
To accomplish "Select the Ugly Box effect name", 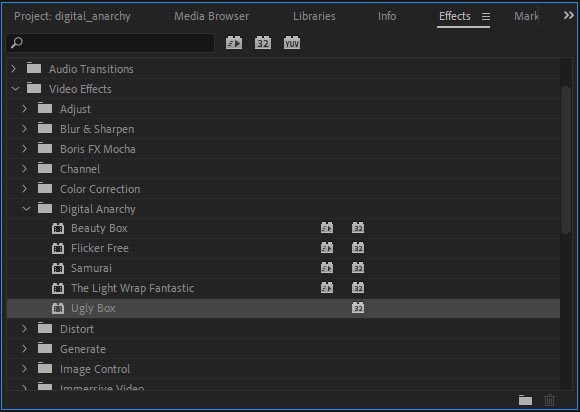I will point(93,308).
